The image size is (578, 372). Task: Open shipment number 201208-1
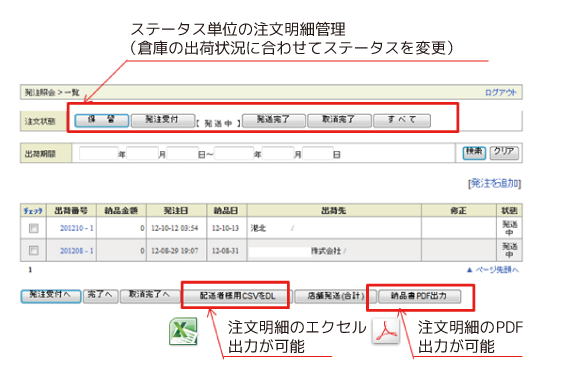pos(76,251)
